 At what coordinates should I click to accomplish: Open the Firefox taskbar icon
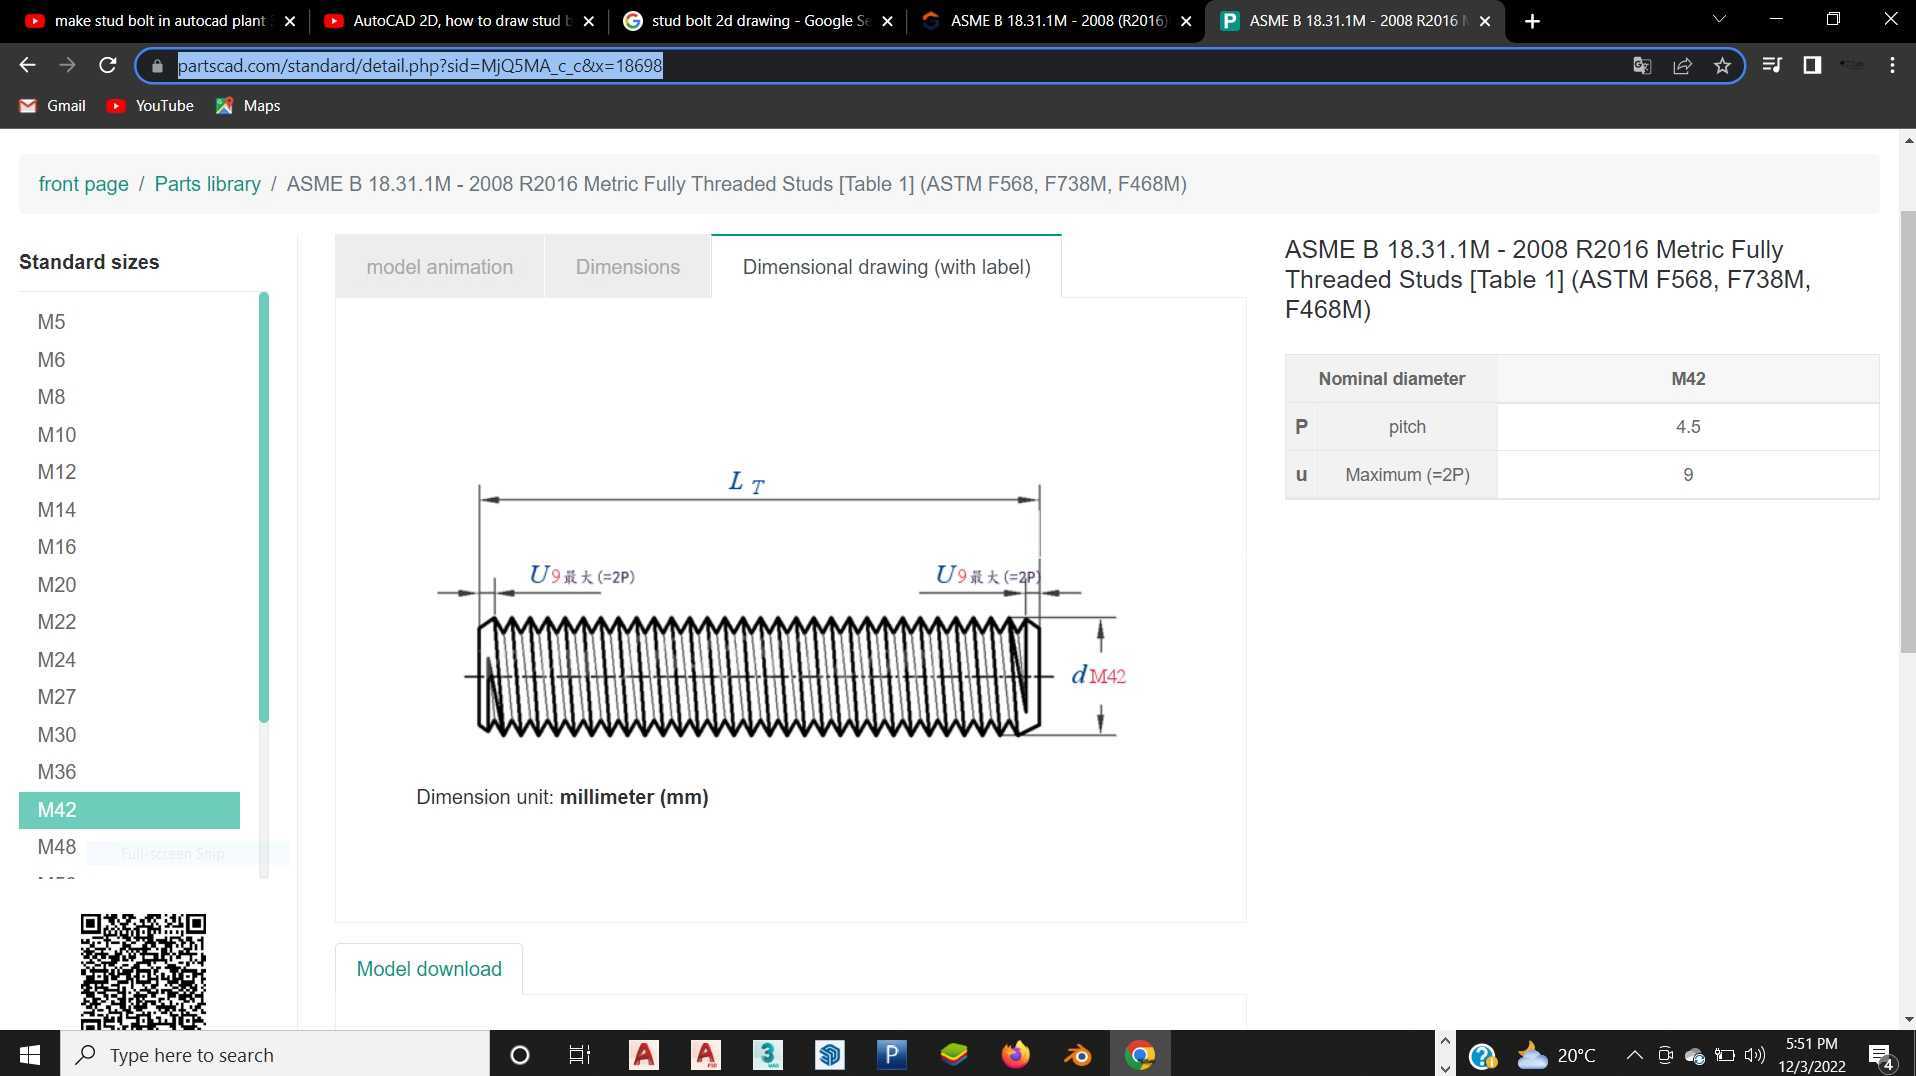point(1015,1055)
